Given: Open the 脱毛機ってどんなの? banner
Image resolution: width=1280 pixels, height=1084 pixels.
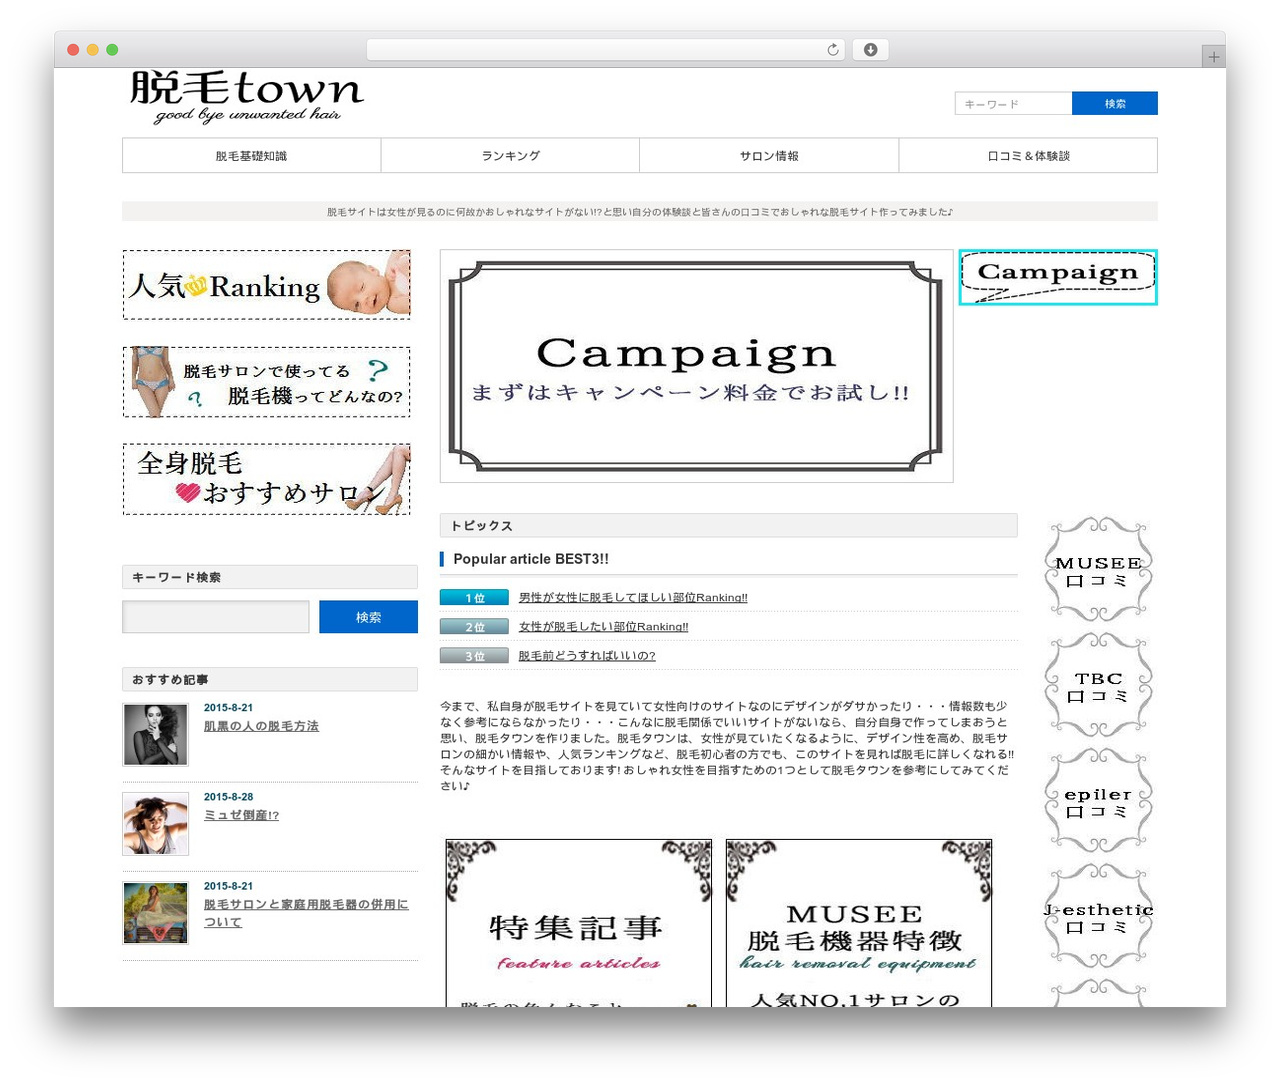Looking at the screenshot, I should [266, 382].
